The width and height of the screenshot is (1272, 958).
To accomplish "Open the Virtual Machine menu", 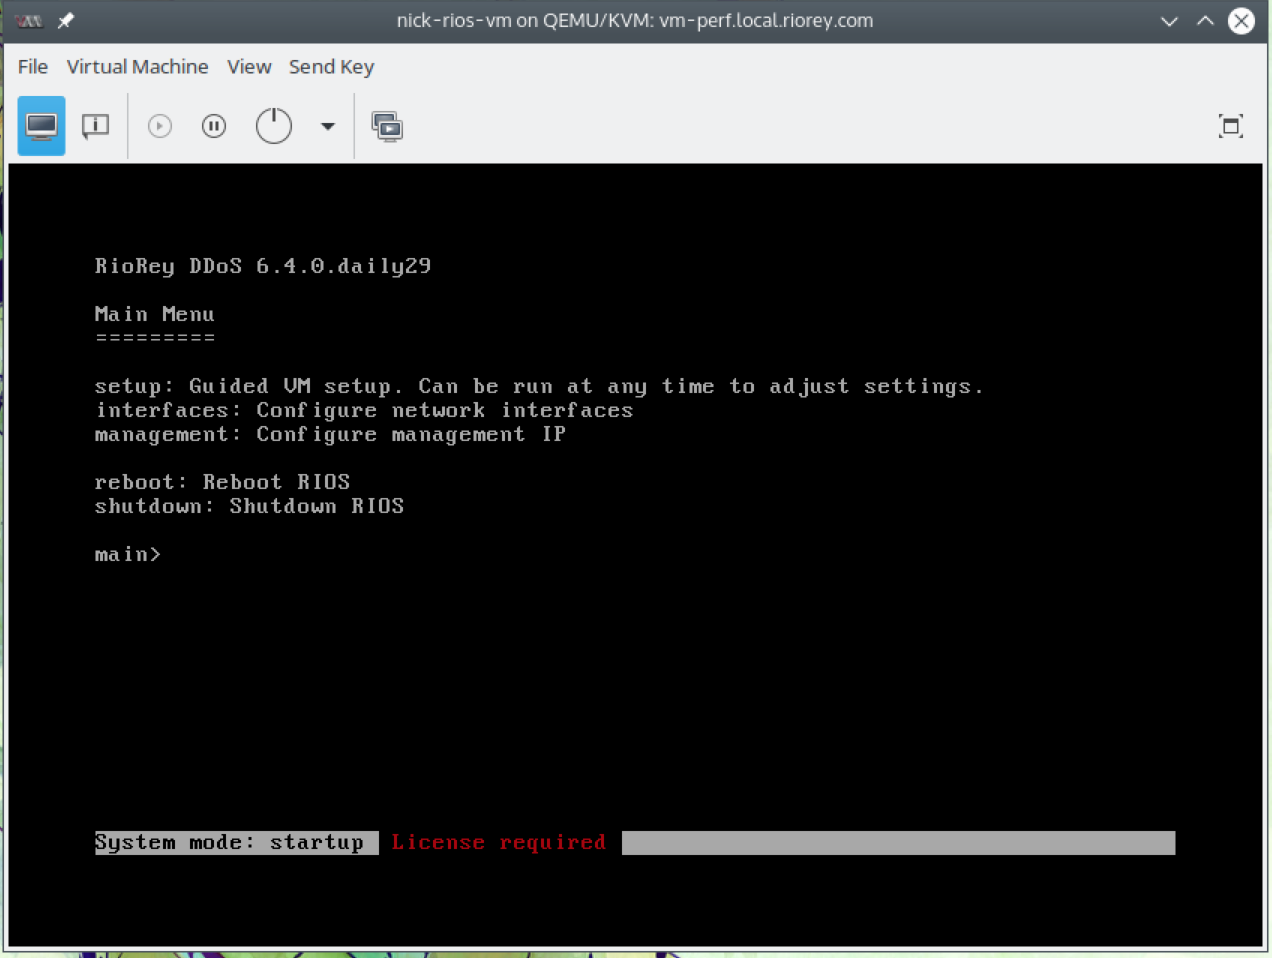I will [138, 67].
